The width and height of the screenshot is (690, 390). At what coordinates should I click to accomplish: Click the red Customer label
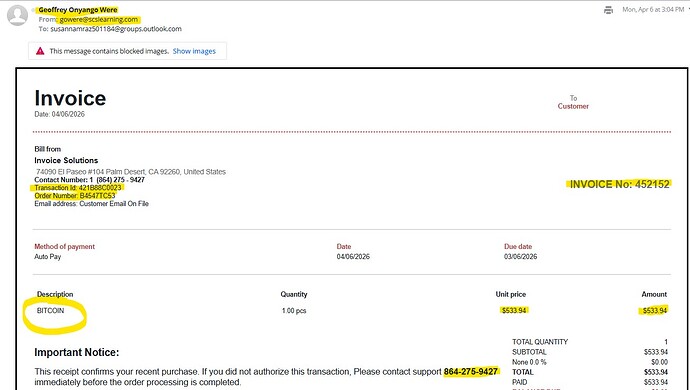[573, 106]
